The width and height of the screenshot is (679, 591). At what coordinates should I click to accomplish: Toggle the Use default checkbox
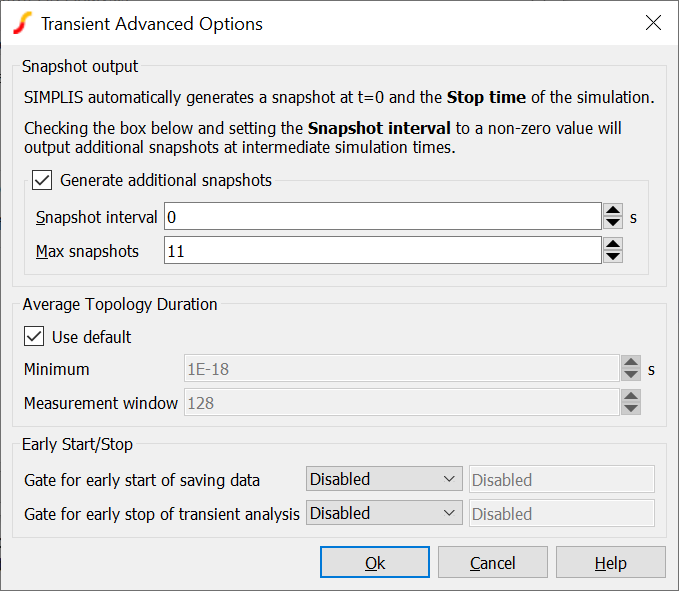(34, 337)
